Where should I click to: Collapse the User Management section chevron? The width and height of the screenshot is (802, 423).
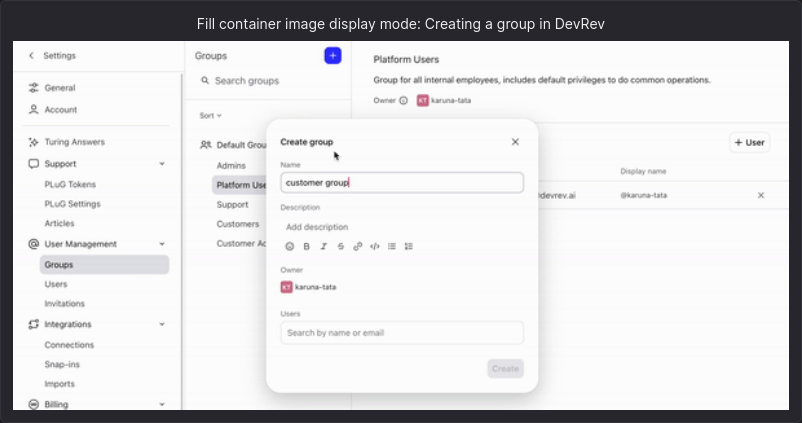click(x=162, y=244)
